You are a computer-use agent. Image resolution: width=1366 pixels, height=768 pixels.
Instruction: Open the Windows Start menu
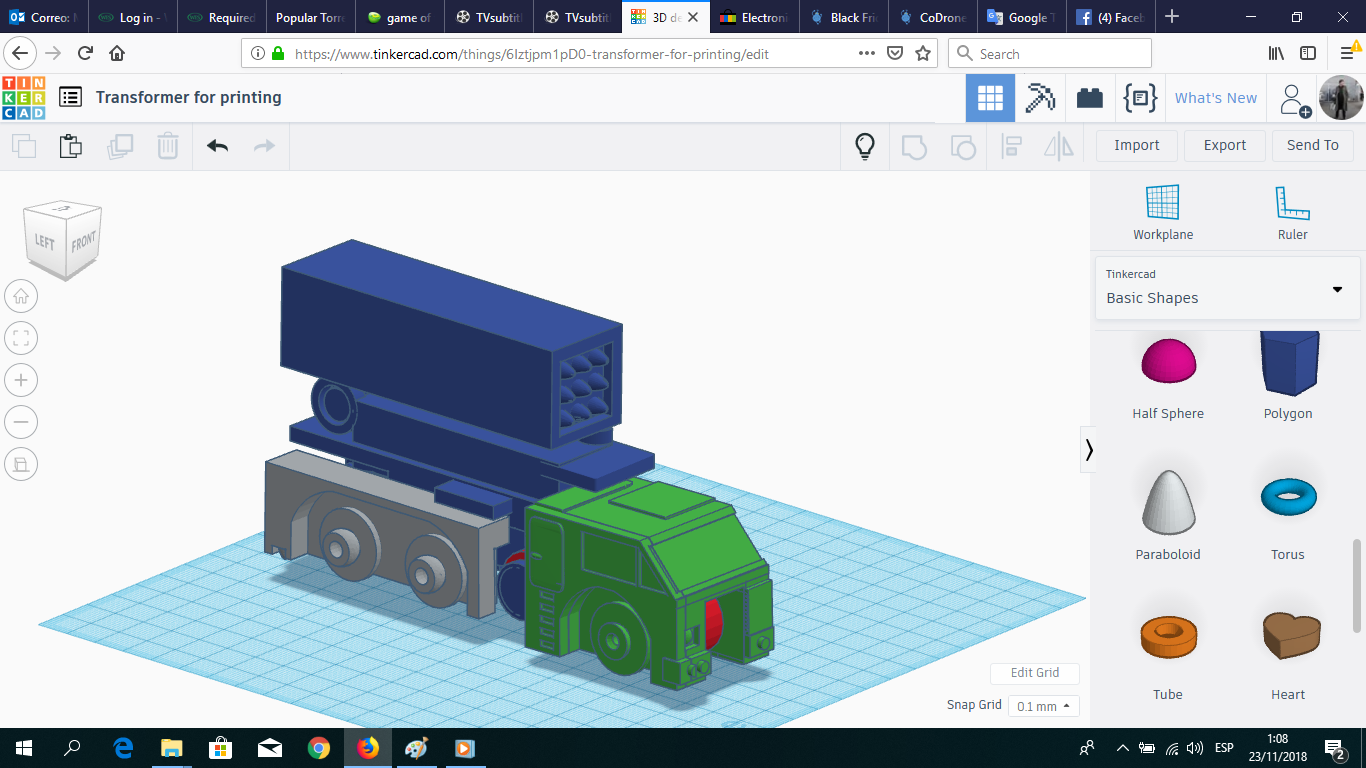click(24, 748)
